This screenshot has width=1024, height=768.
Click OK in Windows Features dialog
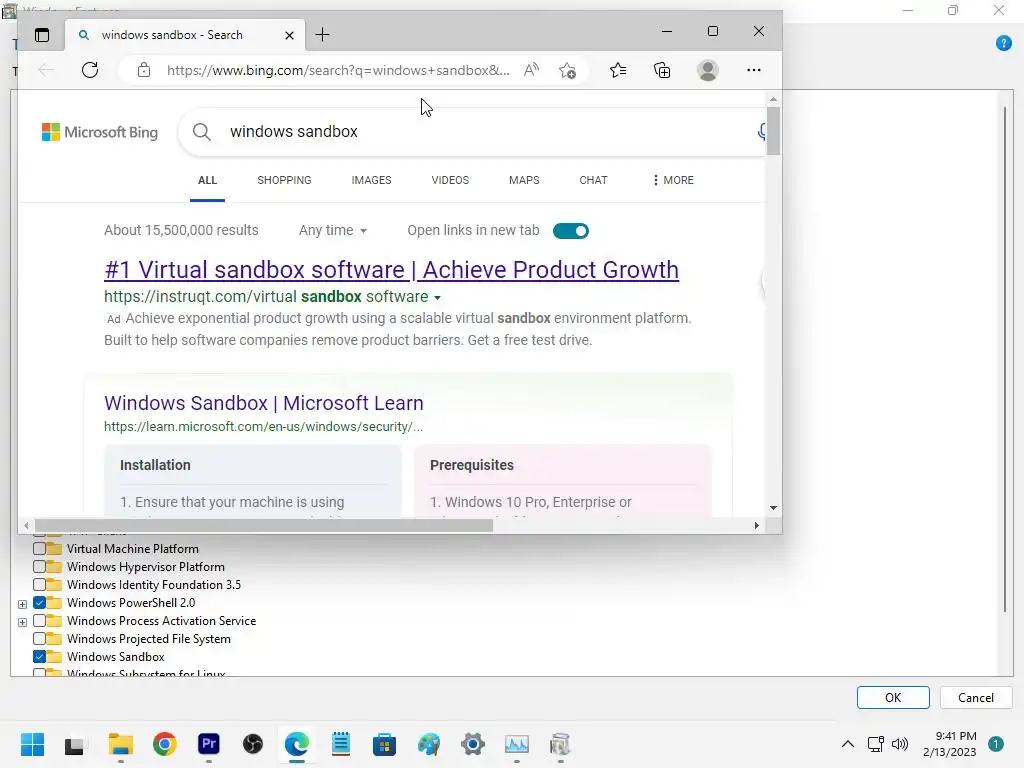point(893,697)
